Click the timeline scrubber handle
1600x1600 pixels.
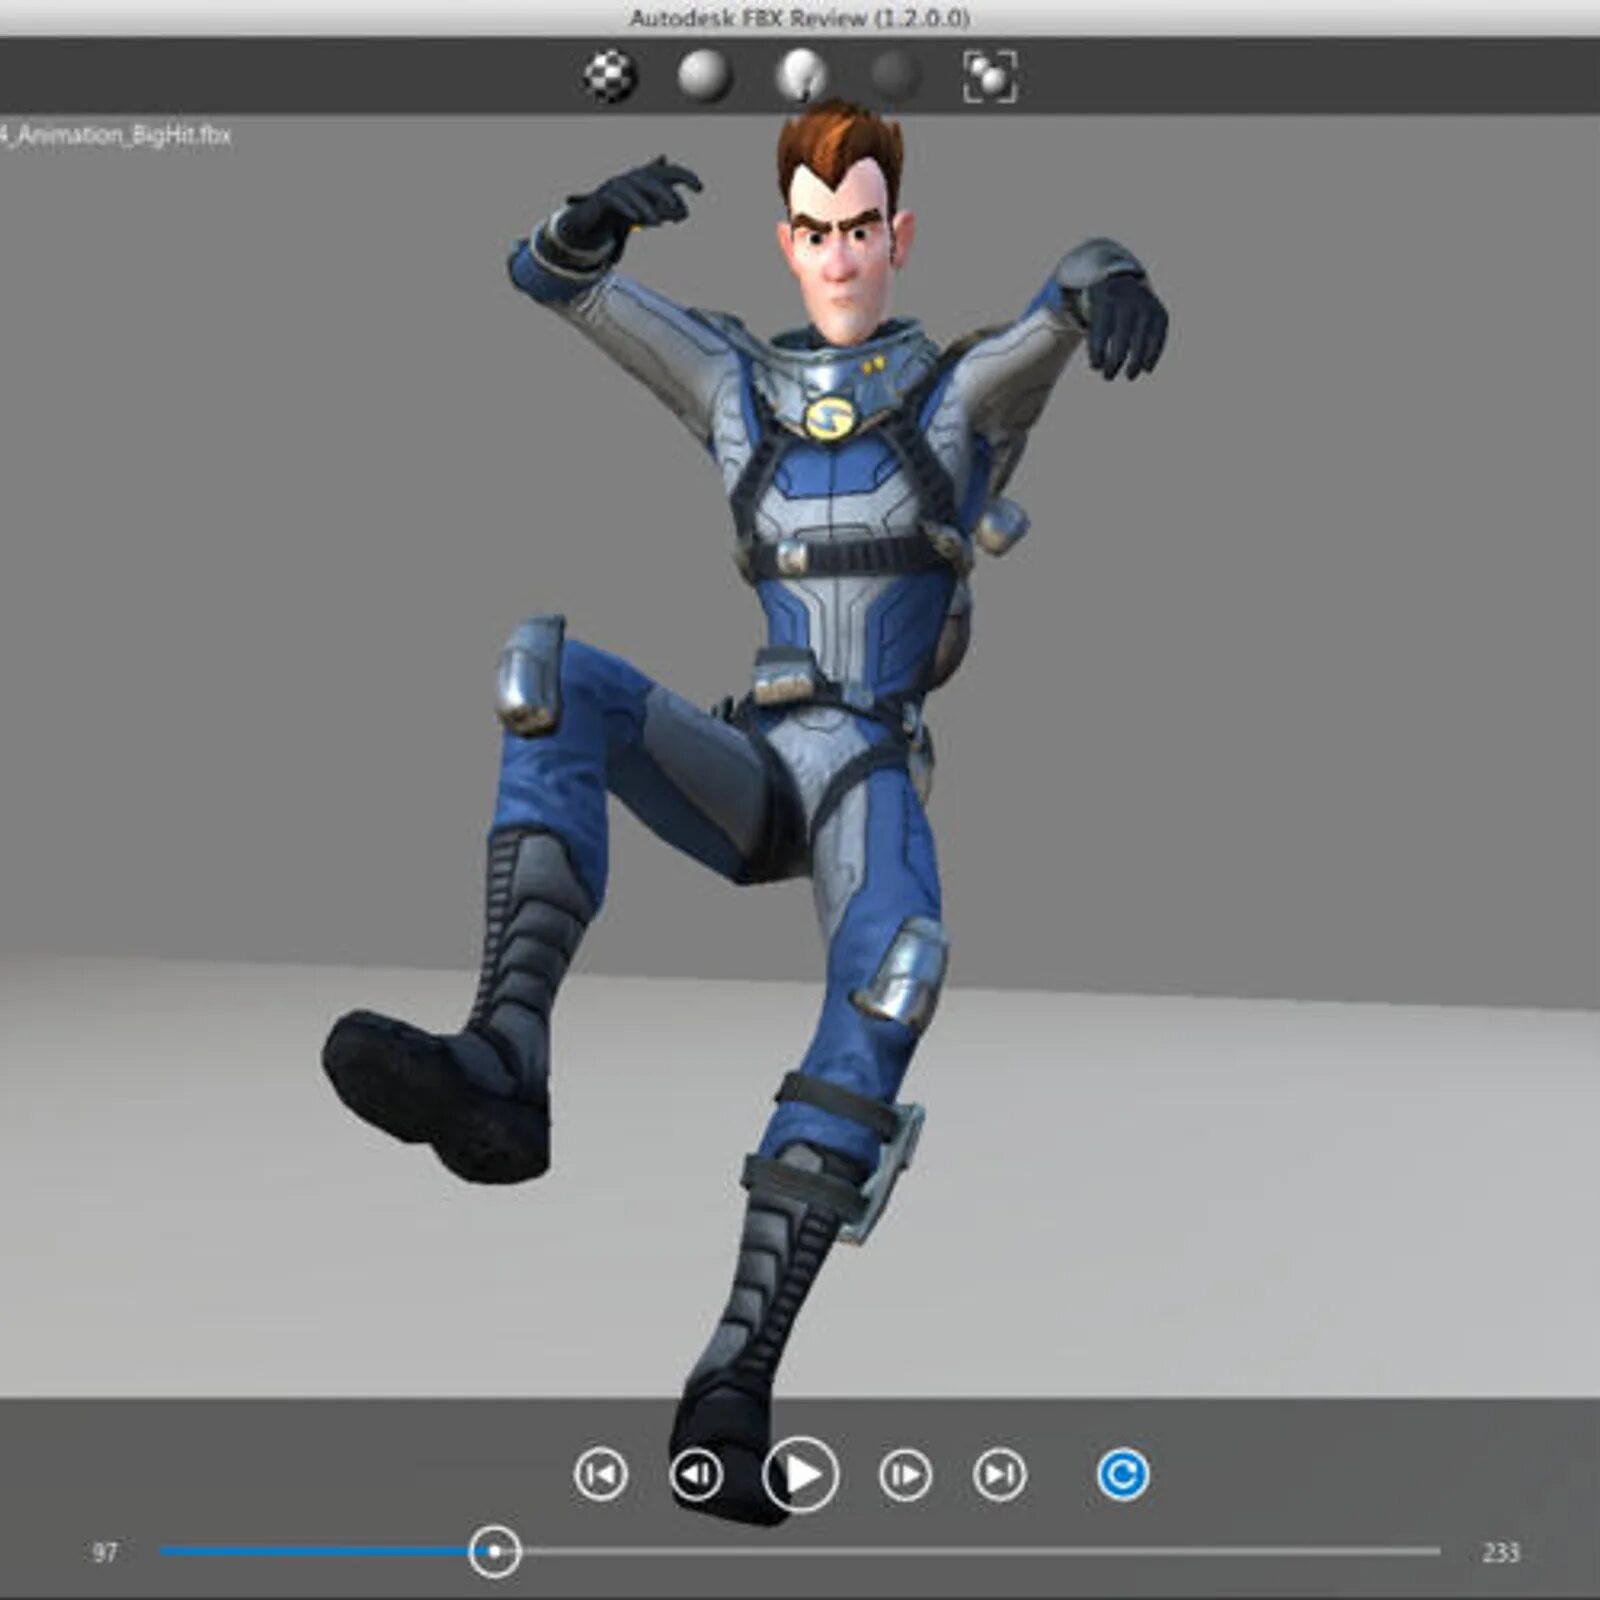494,1551
